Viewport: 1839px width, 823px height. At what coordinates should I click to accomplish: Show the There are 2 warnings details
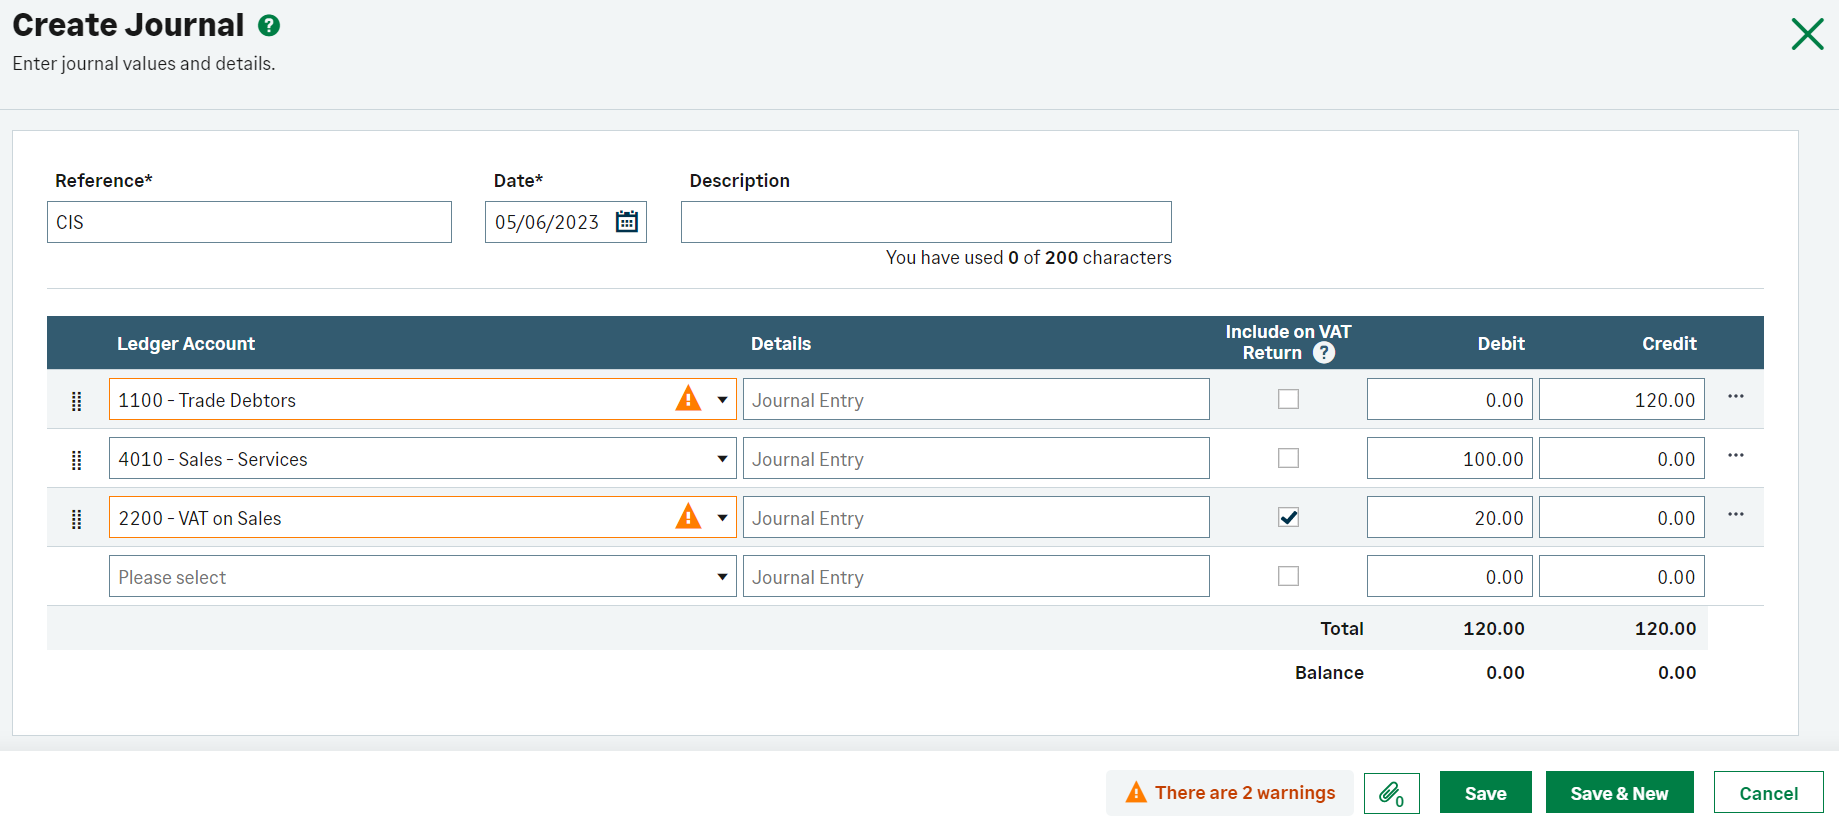[x=1230, y=793]
